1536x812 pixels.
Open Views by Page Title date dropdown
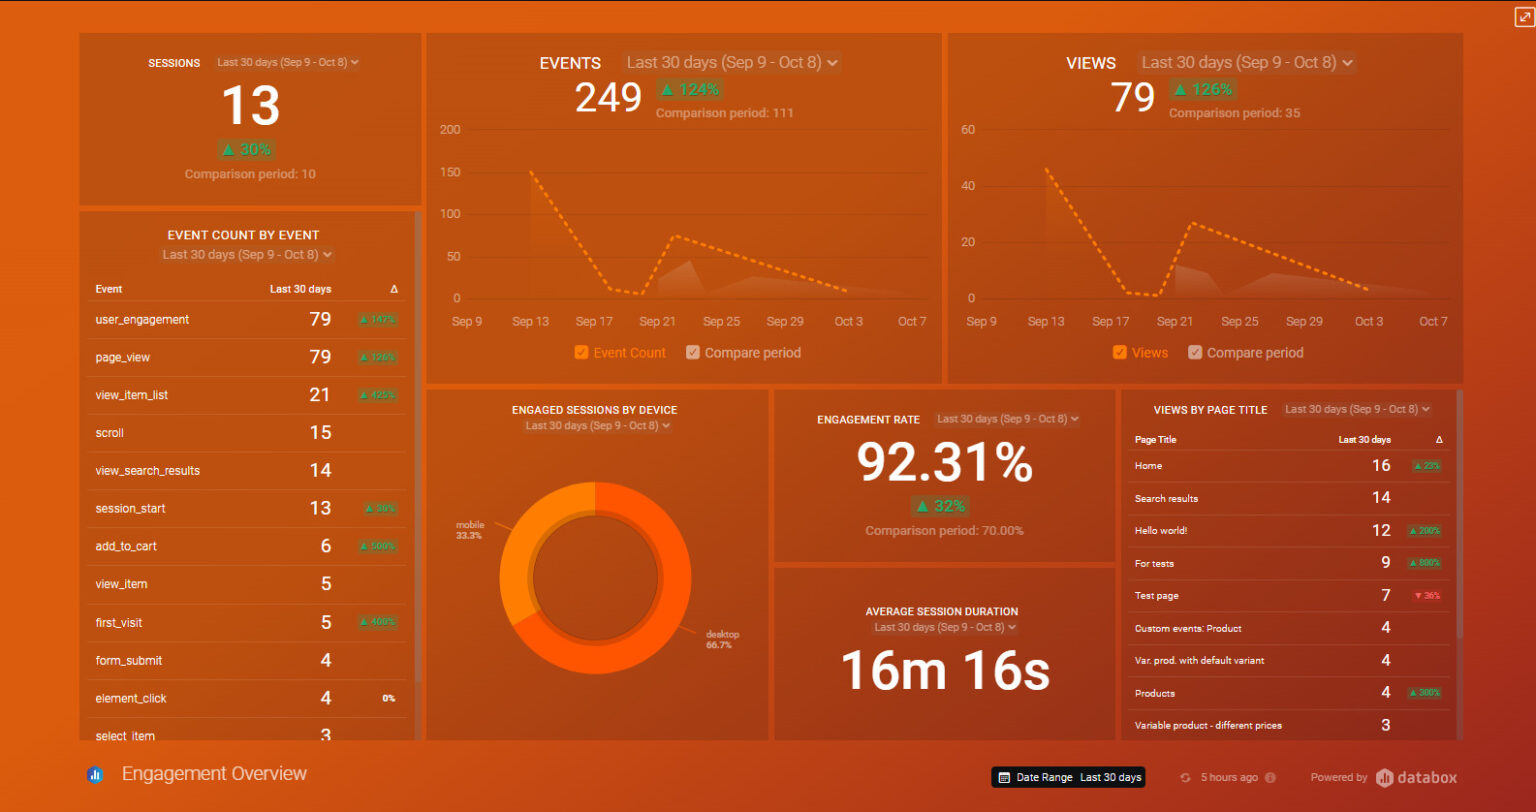pyautogui.click(x=1357, y=410)
